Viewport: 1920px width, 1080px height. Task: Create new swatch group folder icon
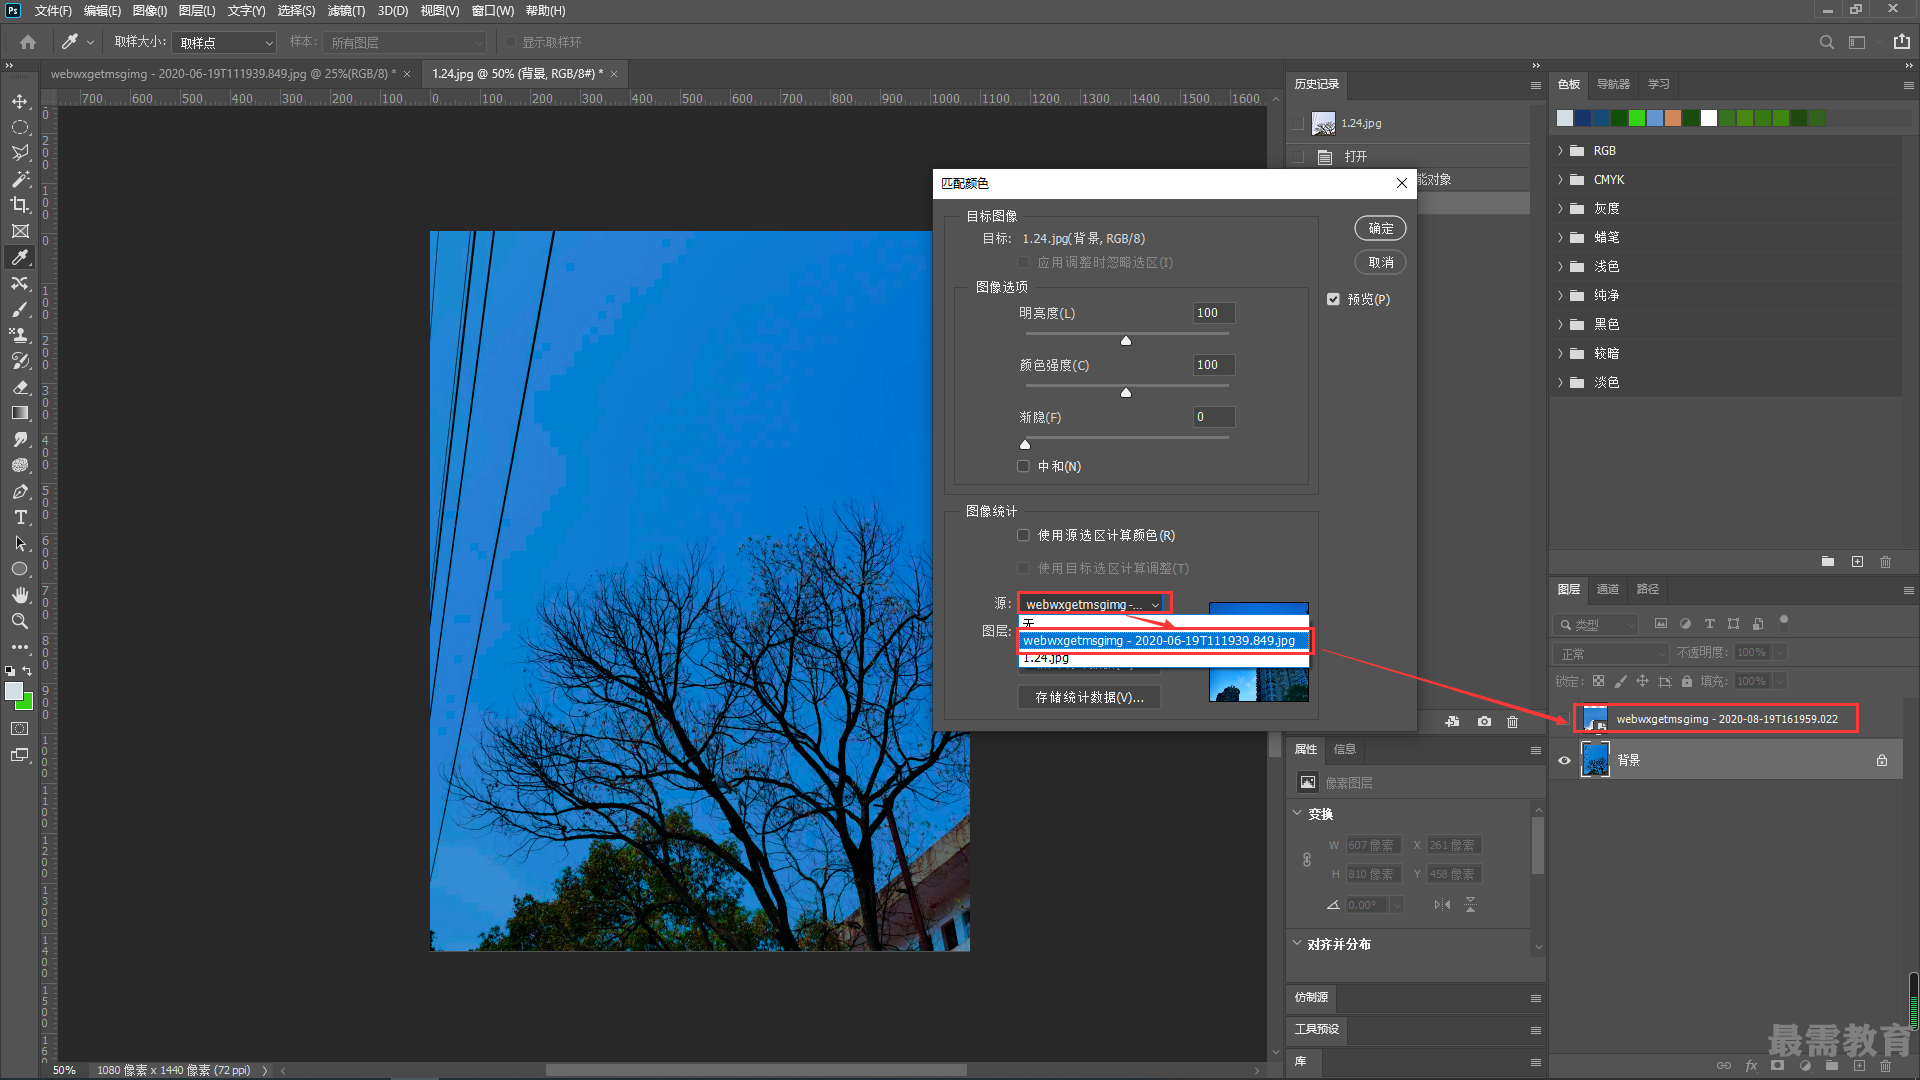(1828, 562)
